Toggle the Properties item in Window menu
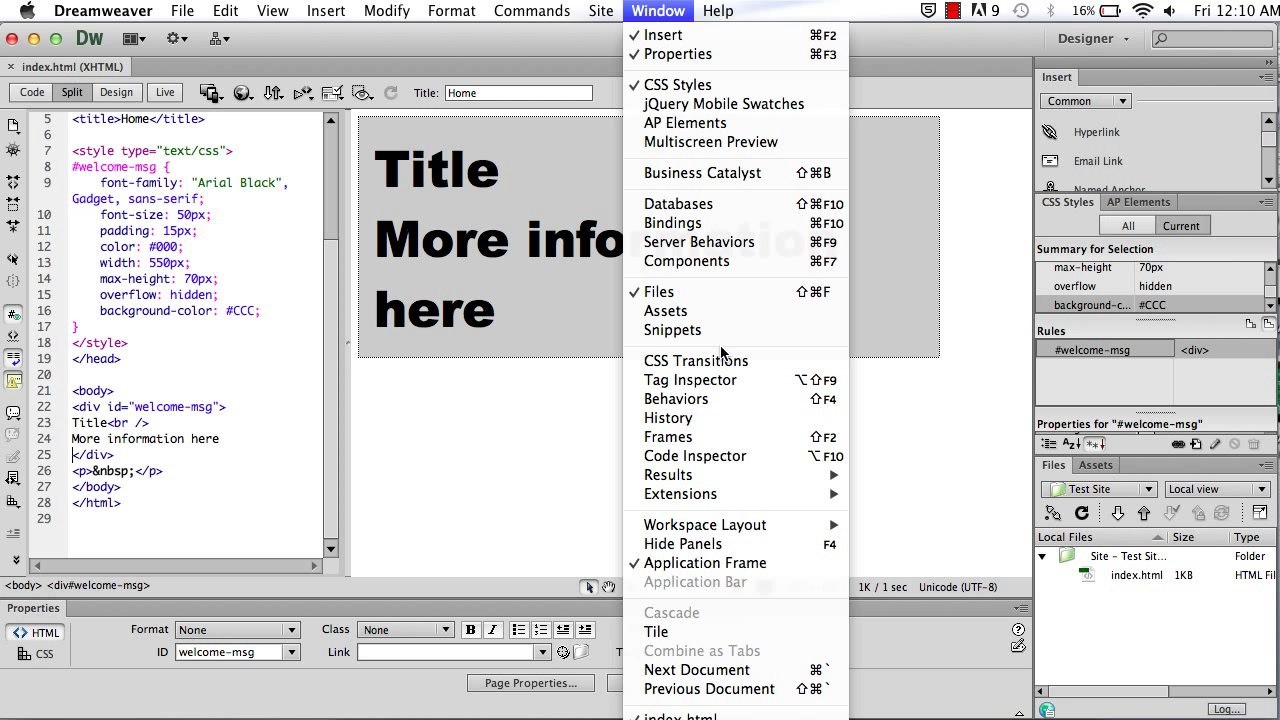The height and width of the screenshot is (720, 1280). tap(734, 54)
